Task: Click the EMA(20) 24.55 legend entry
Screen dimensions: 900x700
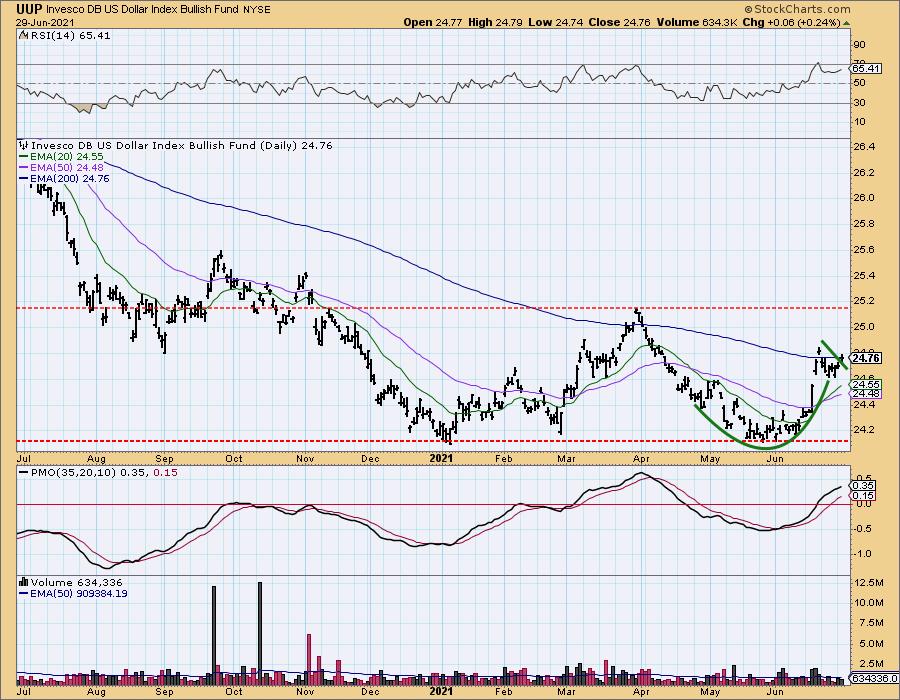Action: coord(67,157)
